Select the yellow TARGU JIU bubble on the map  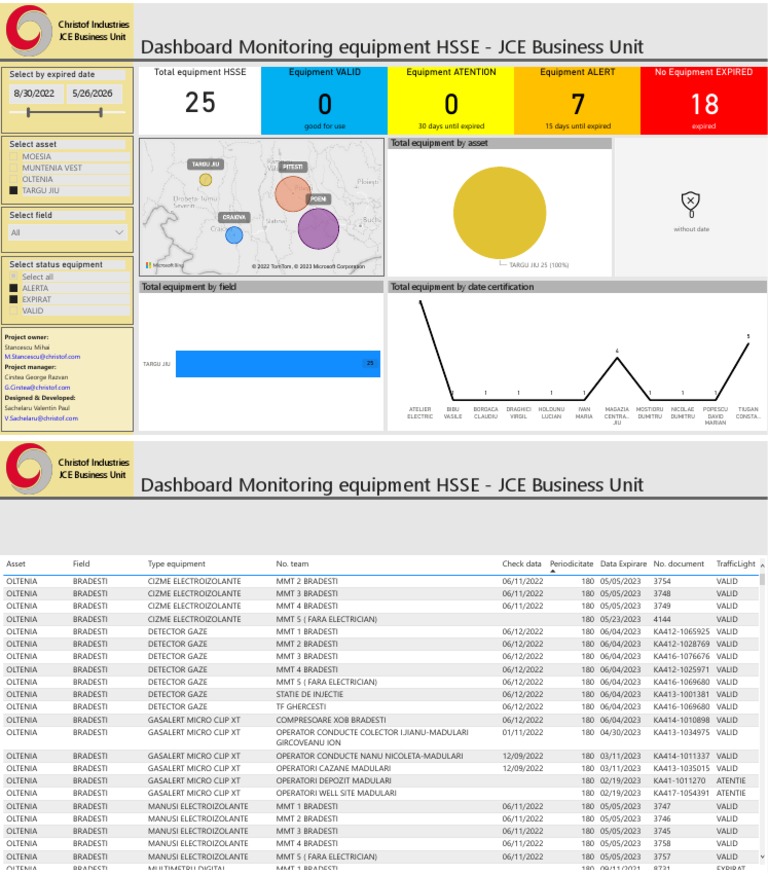pyautogui.click(x=206, y=180)
